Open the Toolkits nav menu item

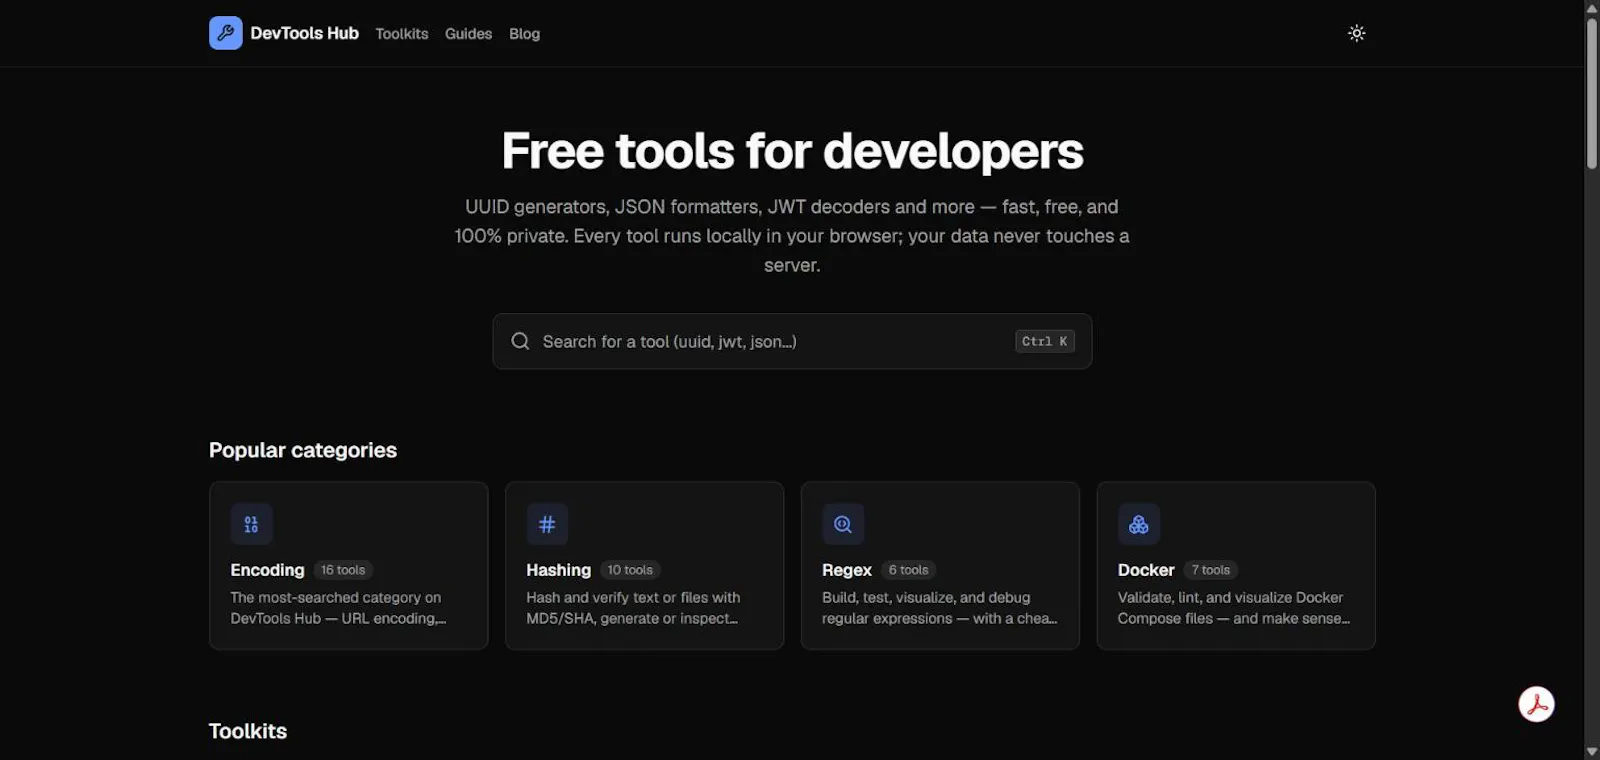tap(402, 34)
